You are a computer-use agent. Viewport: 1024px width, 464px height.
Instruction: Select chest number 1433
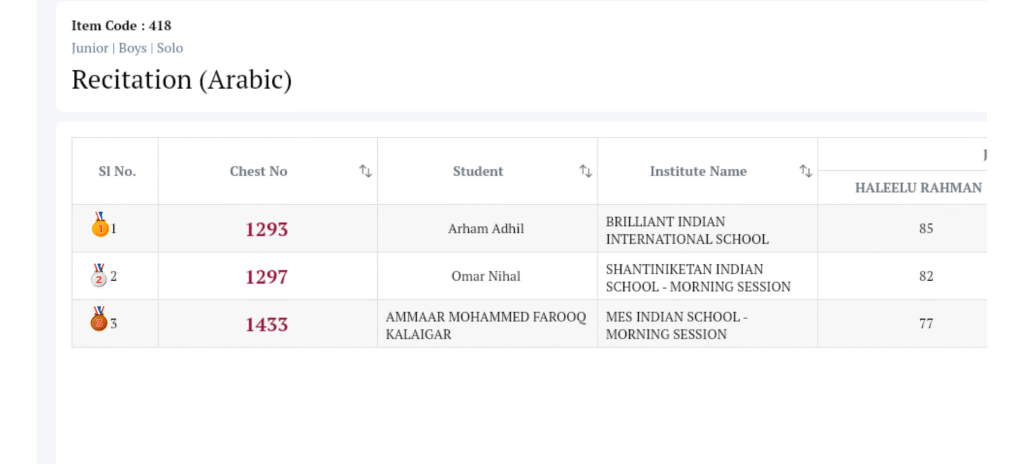[267, 324]
